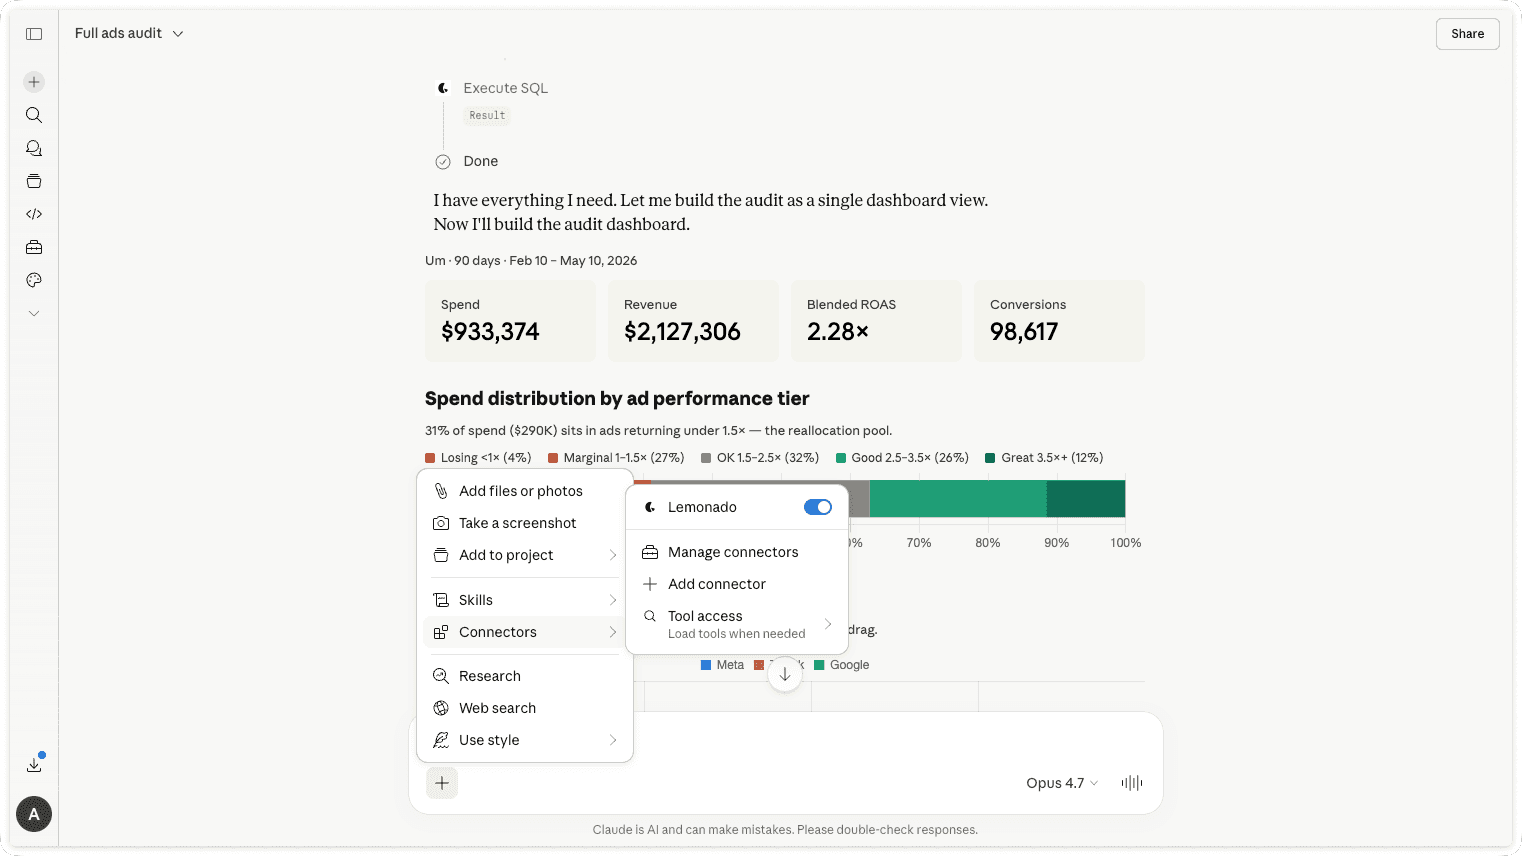The height and width of the screenshot is (856, 1522).
Task: Open the Opus 4.7 model selector
Action: point(1062,783)
